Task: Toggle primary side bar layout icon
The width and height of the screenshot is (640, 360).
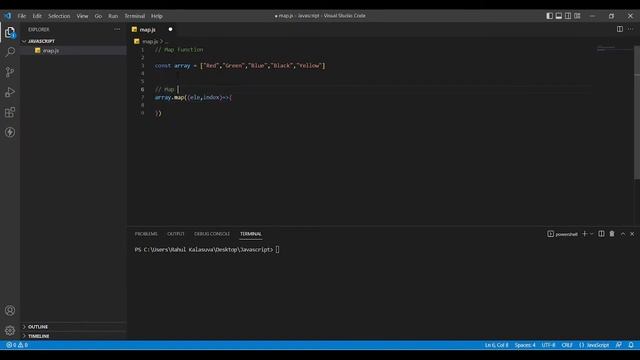Action: click(x=550, y=16)
